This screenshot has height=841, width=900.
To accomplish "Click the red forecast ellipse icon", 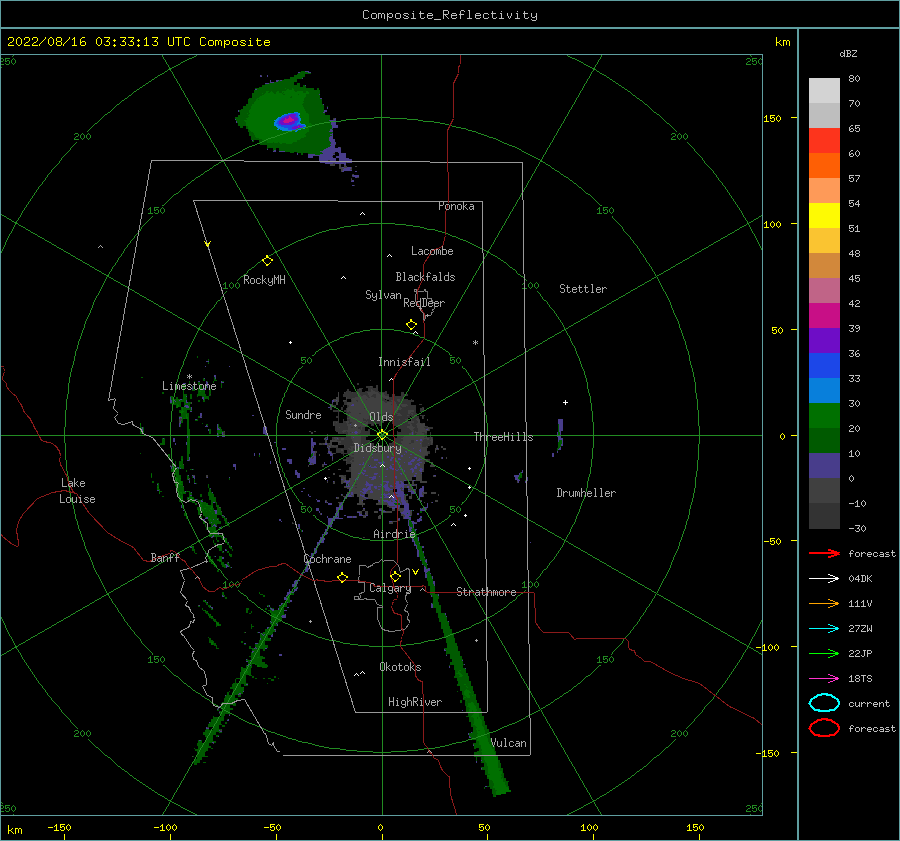I will coord(824,728).
